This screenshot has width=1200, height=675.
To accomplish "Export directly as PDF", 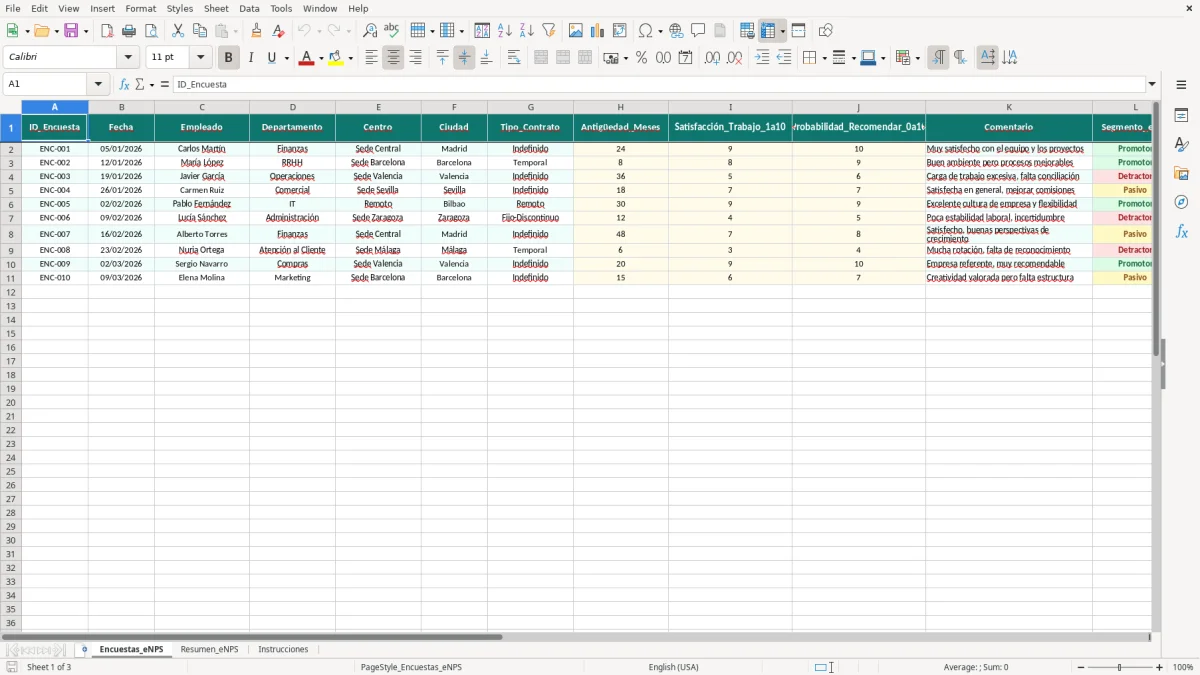I will (x=107, y=31).
